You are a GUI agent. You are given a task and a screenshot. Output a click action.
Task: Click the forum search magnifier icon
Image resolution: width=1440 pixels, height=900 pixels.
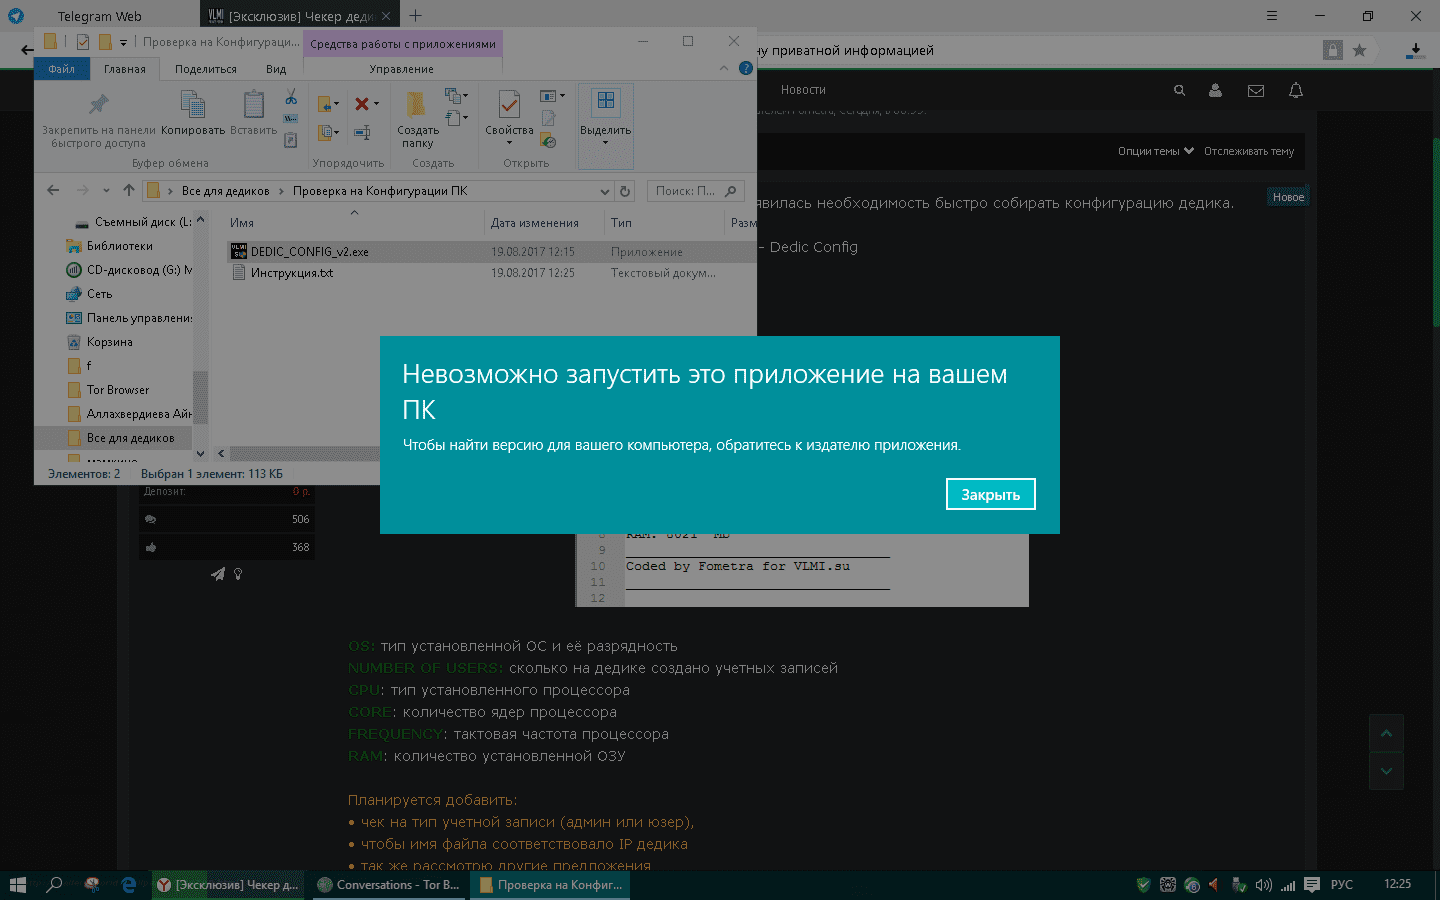coord(1180,90)
